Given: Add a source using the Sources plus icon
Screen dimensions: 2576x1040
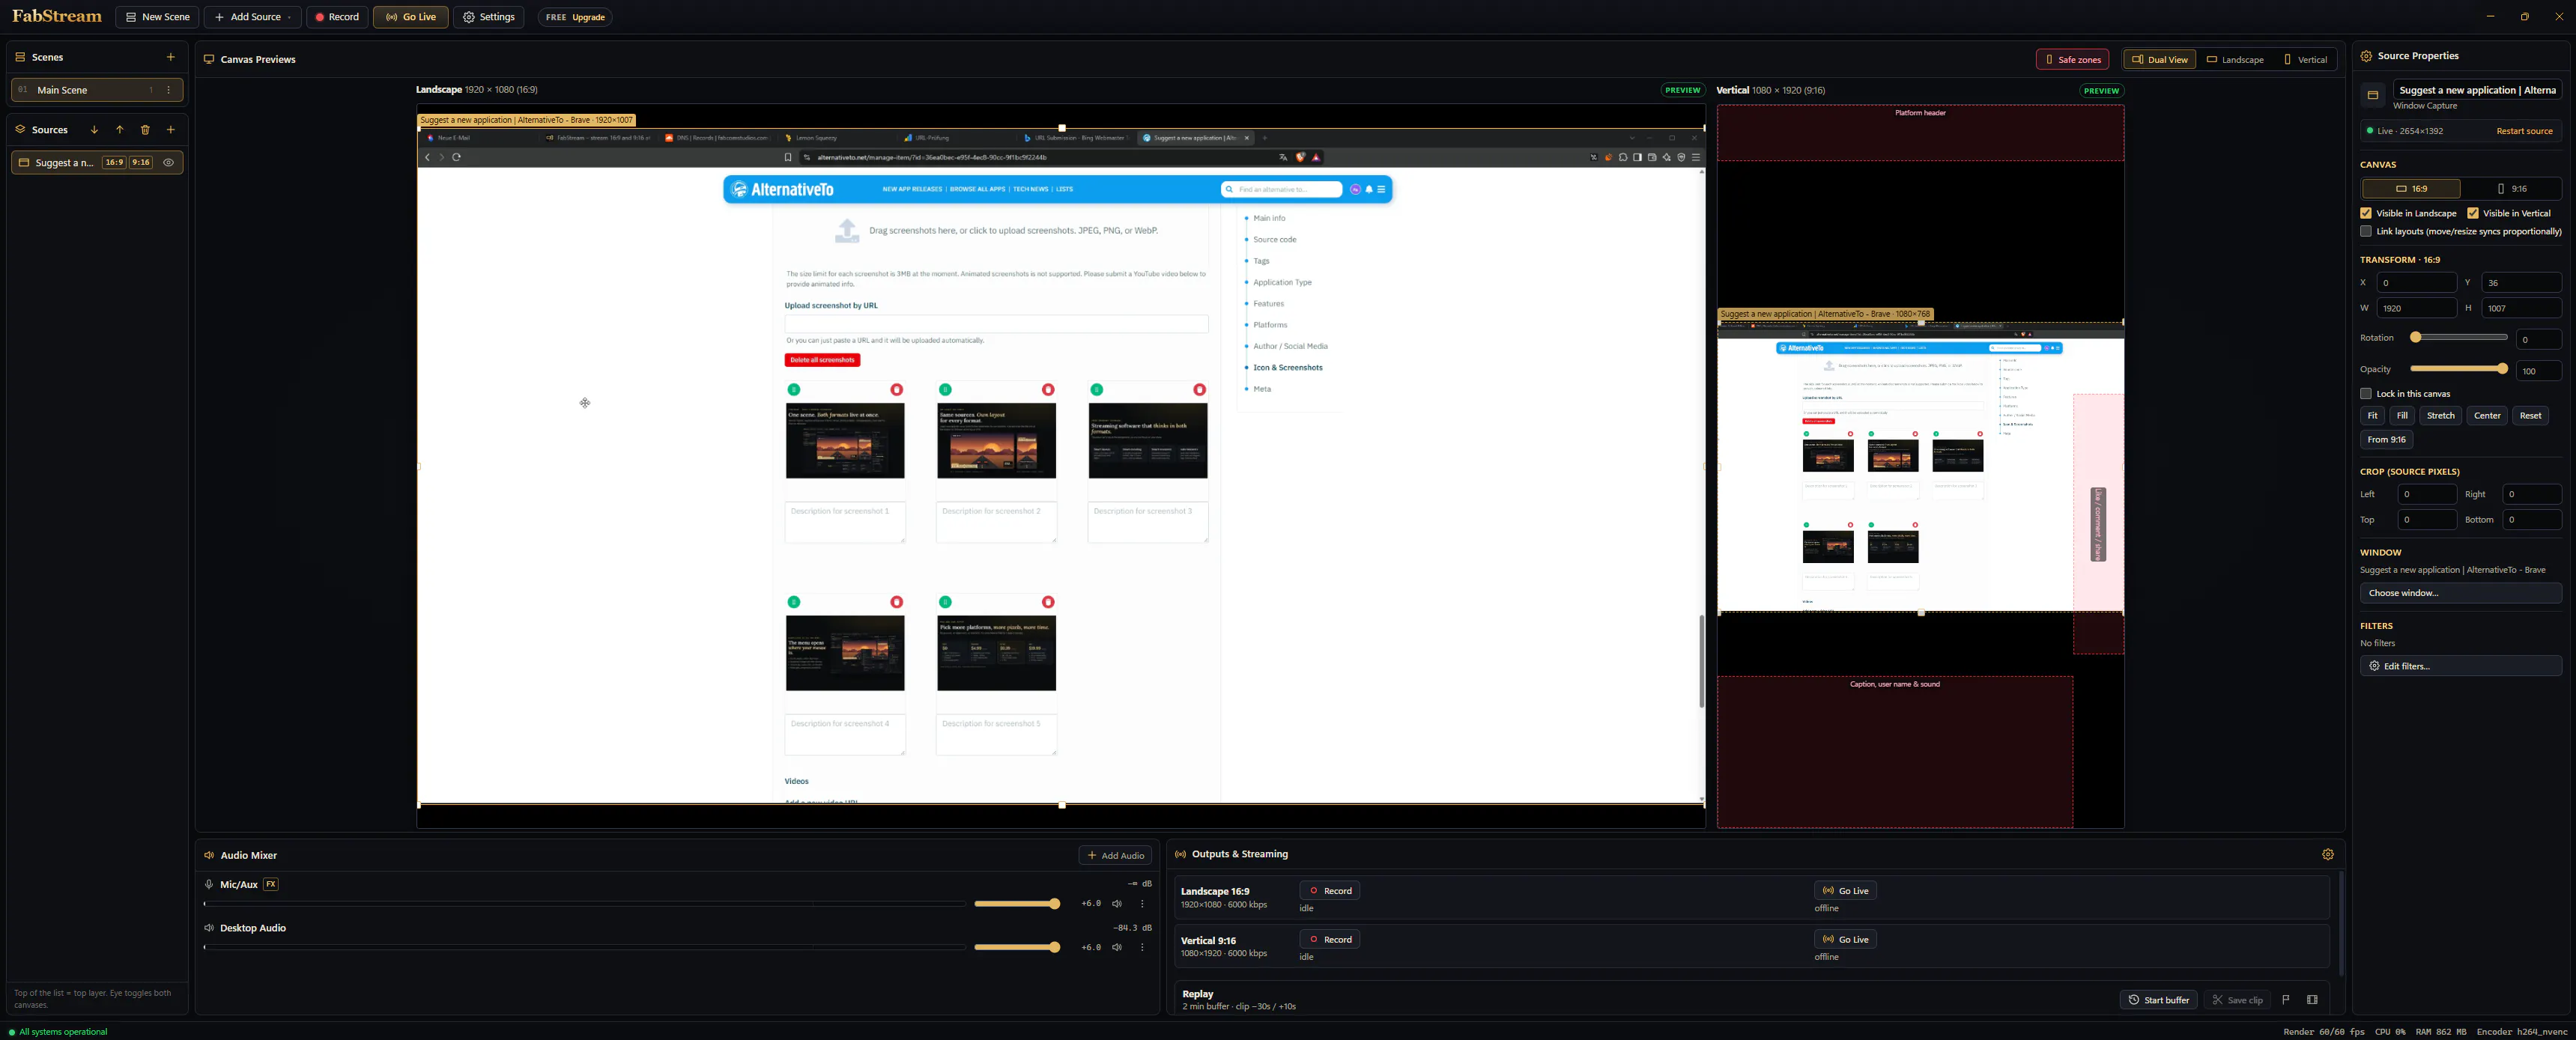Looking at the screenshot, I should [x=171, y=130].
